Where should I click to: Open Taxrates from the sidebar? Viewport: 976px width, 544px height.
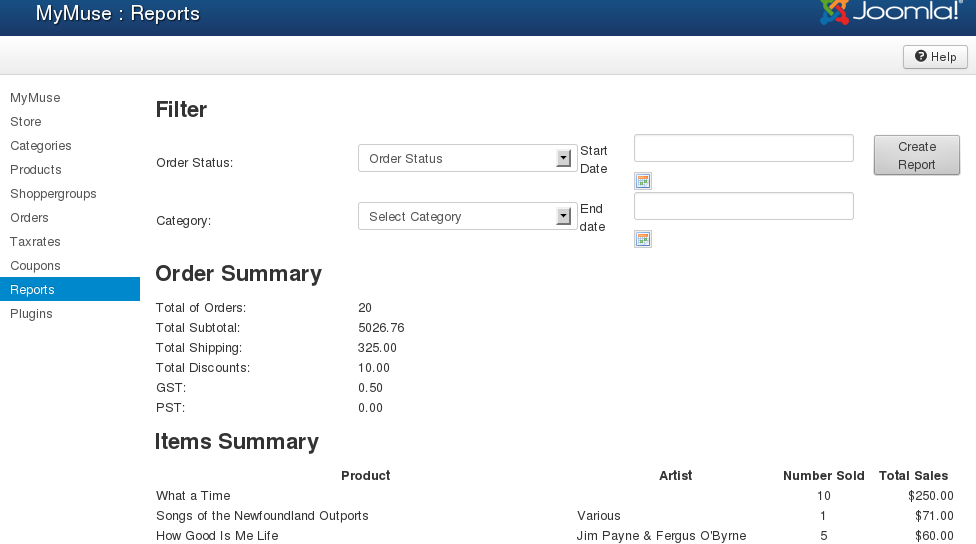coord(35,242)
